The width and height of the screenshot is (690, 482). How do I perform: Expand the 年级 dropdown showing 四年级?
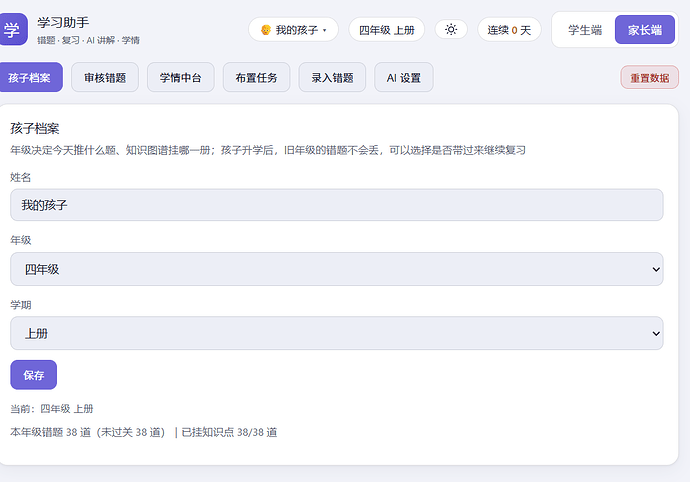[x=337, y=269]
